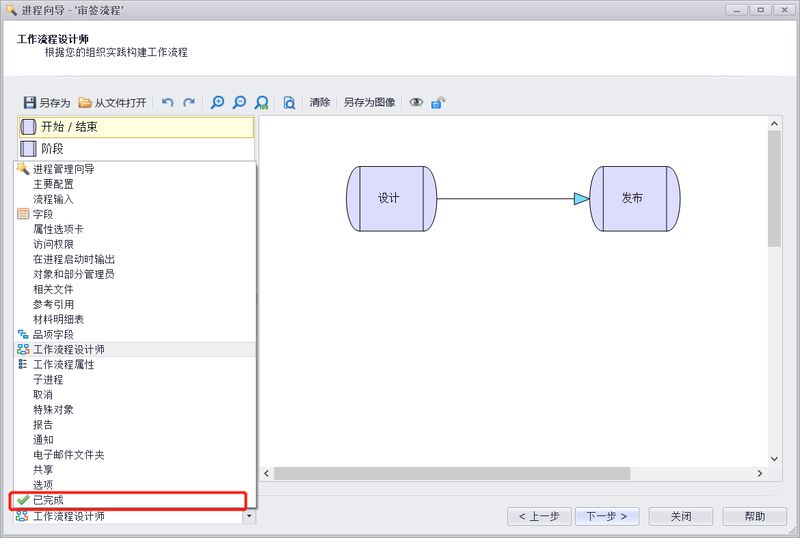
Task: Select 字段 from the step list
Action: (x=42, y=214)
